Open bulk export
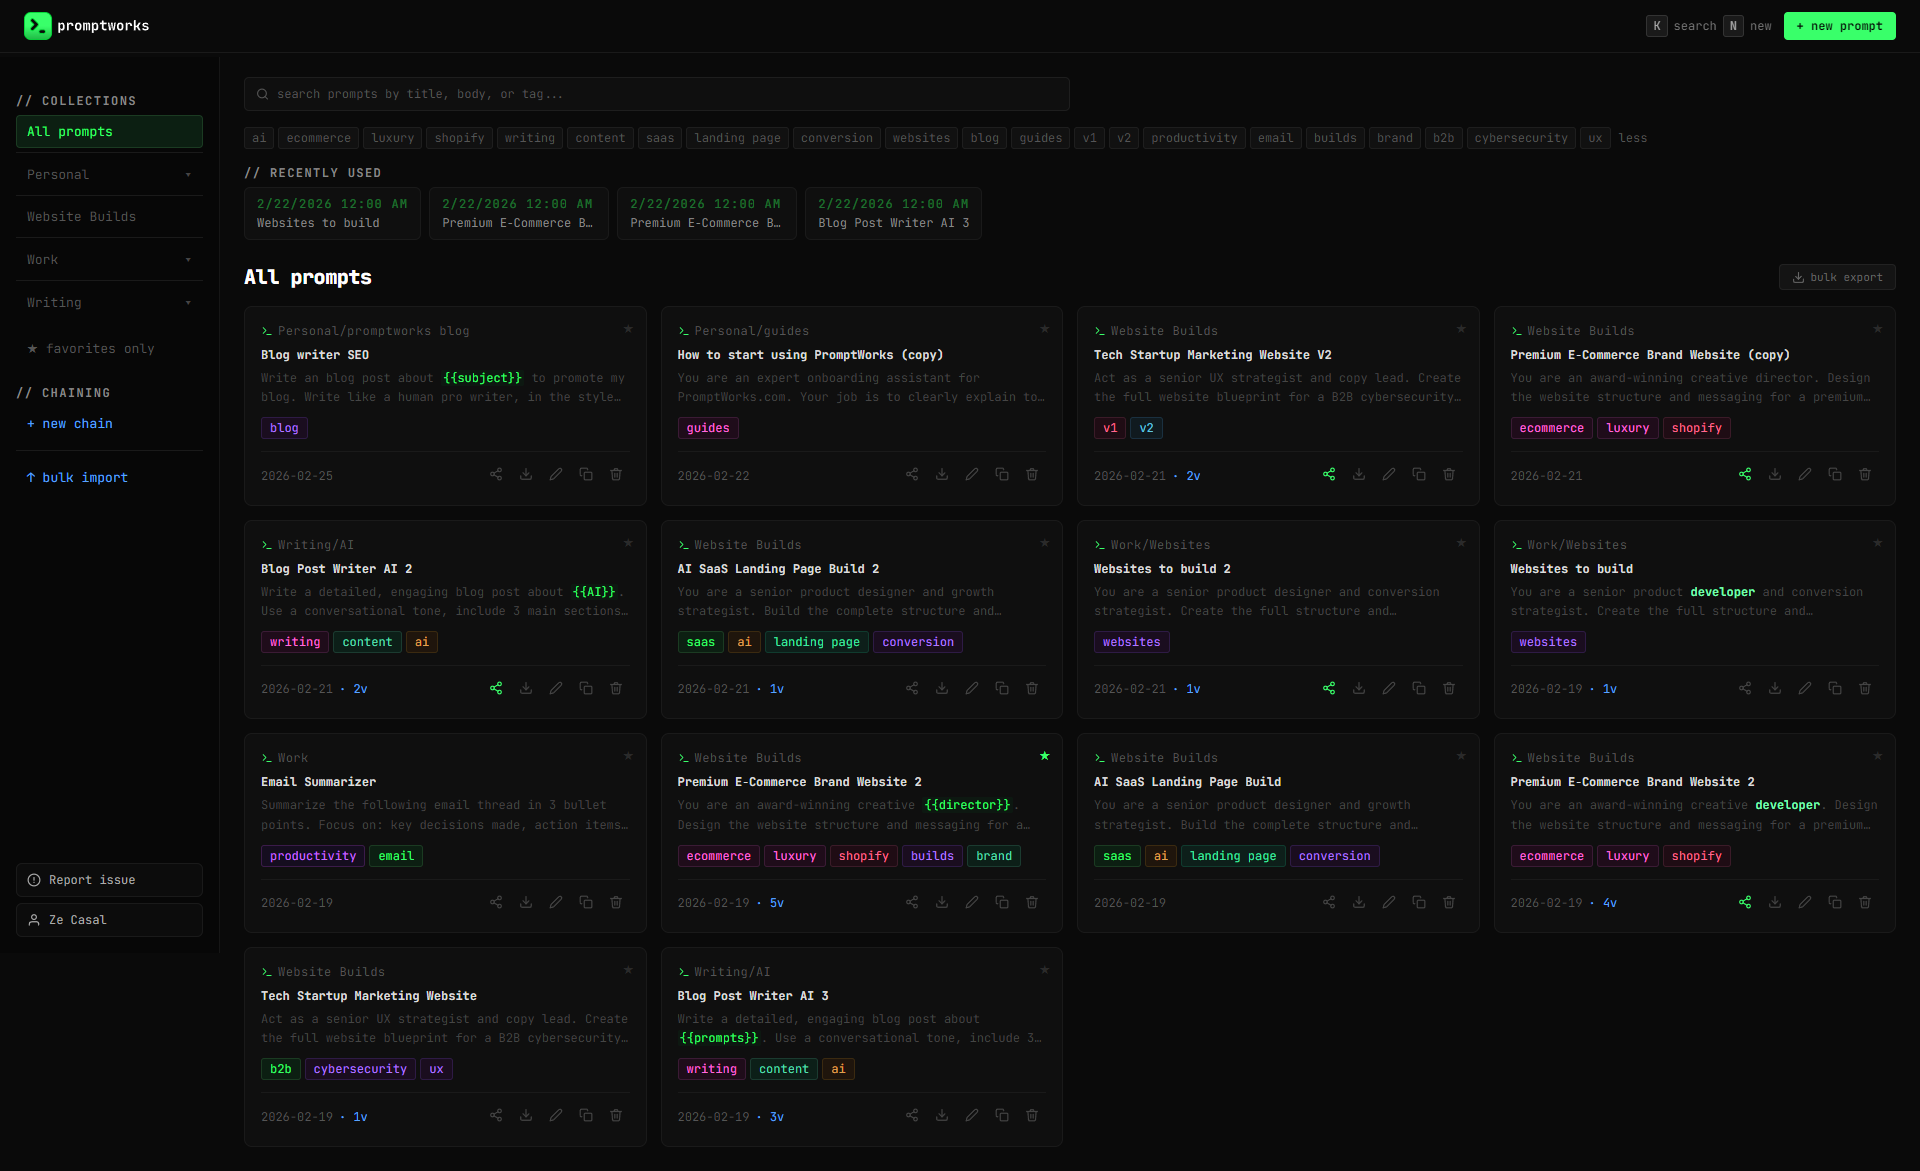Viewport: 1920px width, 1171px height. click(x=1836, y=277)
